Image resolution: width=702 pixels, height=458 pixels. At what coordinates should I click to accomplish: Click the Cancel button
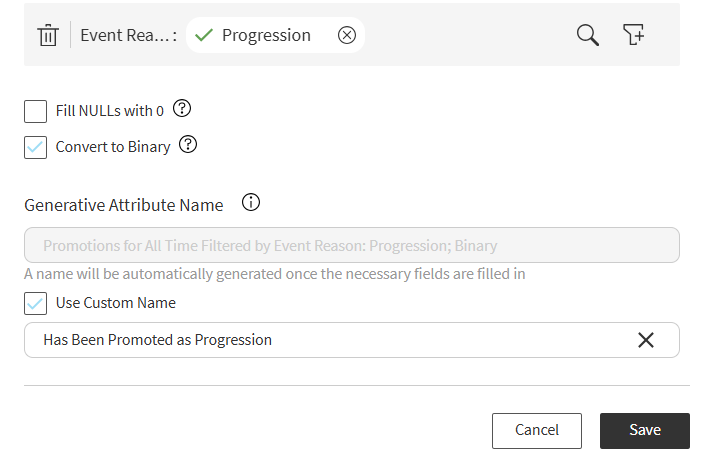coord(537,431)
